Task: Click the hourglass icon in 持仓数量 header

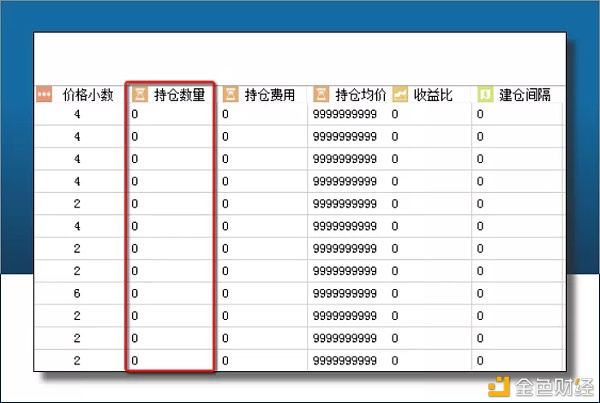Action: (139, 94)
